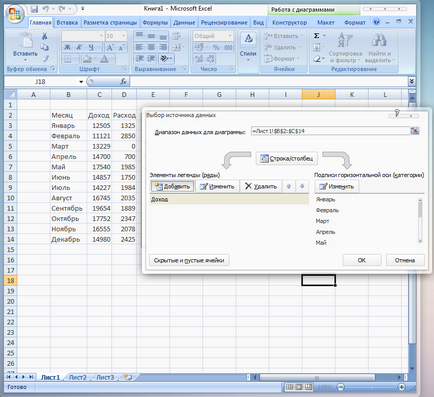Open Сортировка и фильтр menu
This screenshot has width=434, height=397.
point(345,47)
